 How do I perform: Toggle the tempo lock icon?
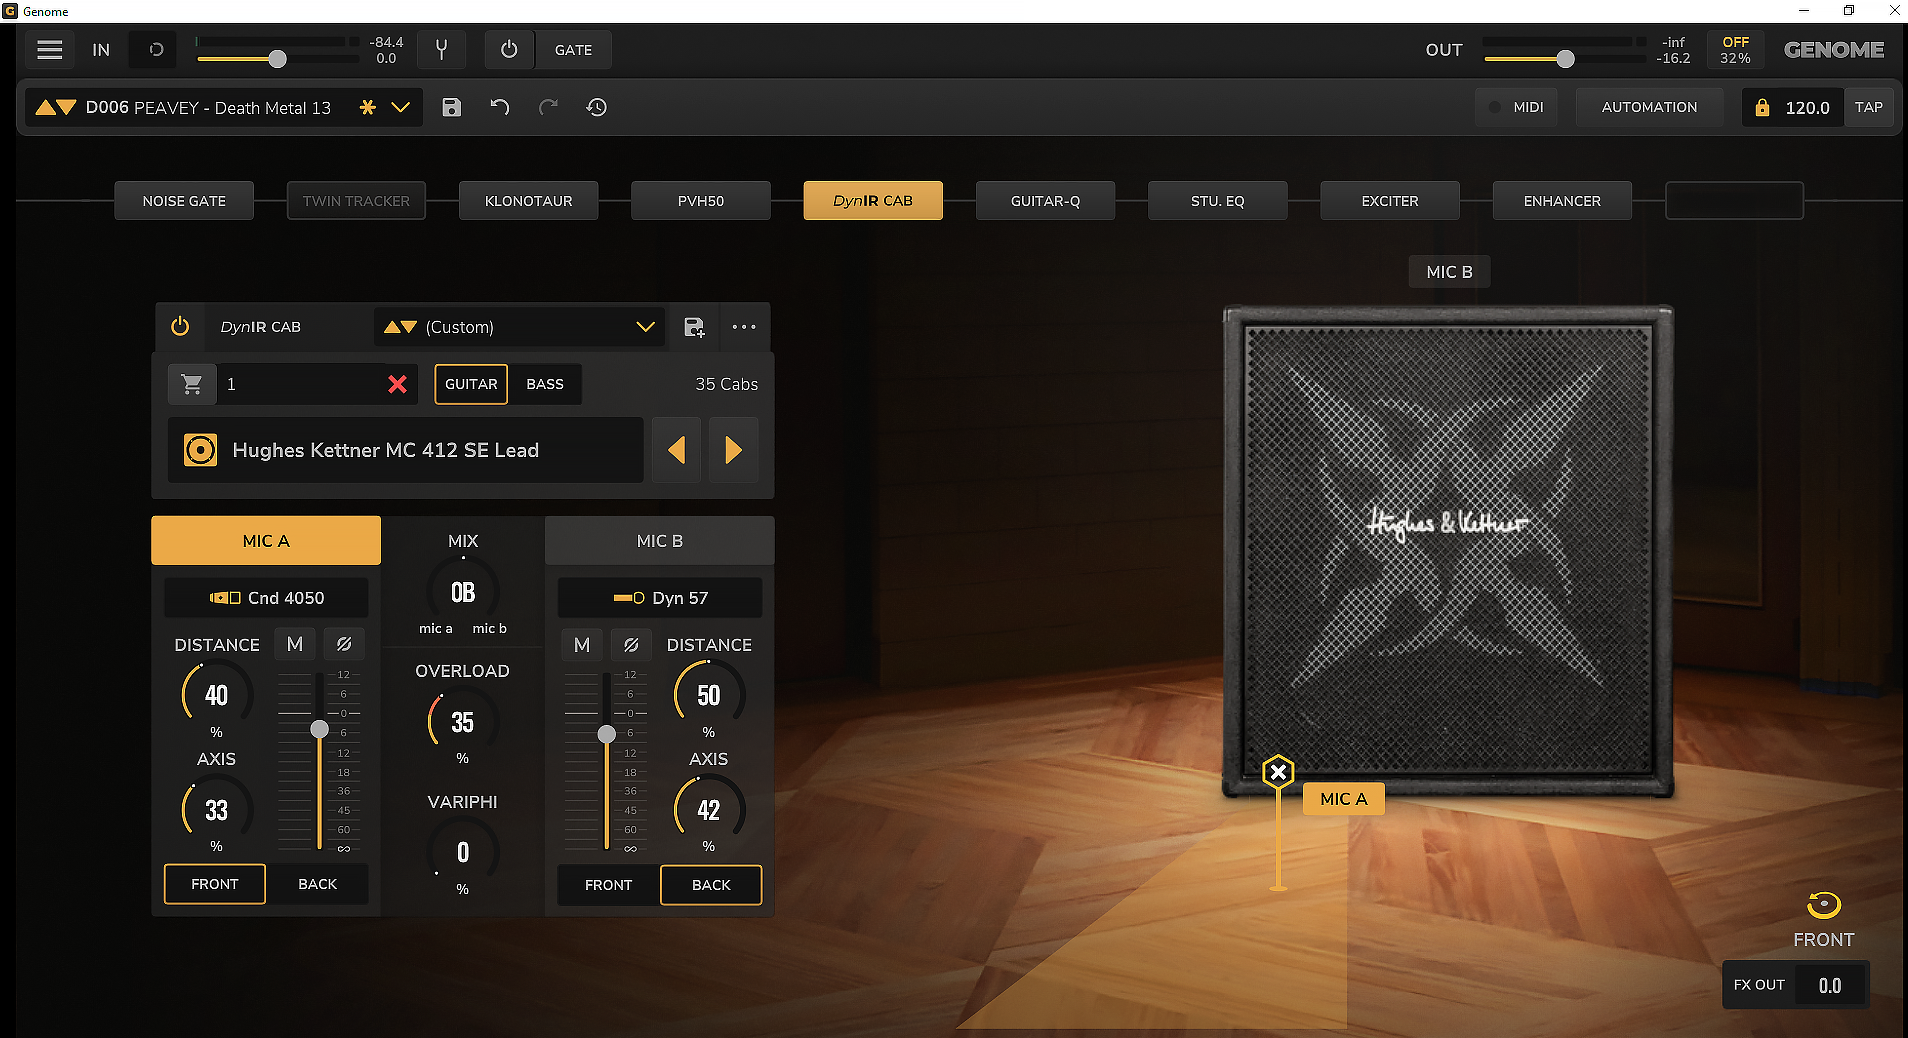click(1762, 107)
